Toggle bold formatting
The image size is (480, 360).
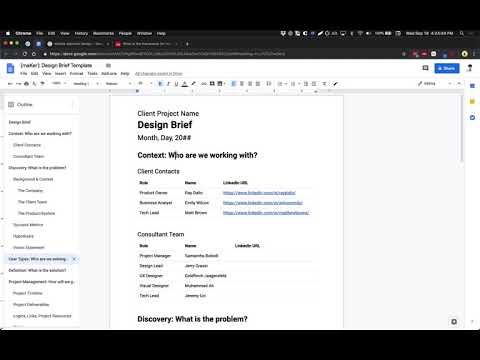click(160, 84)
